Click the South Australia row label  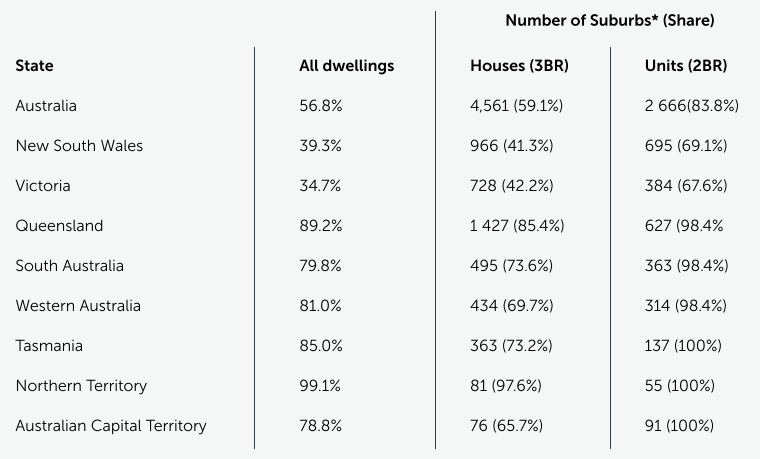click(x=70, y=266)
